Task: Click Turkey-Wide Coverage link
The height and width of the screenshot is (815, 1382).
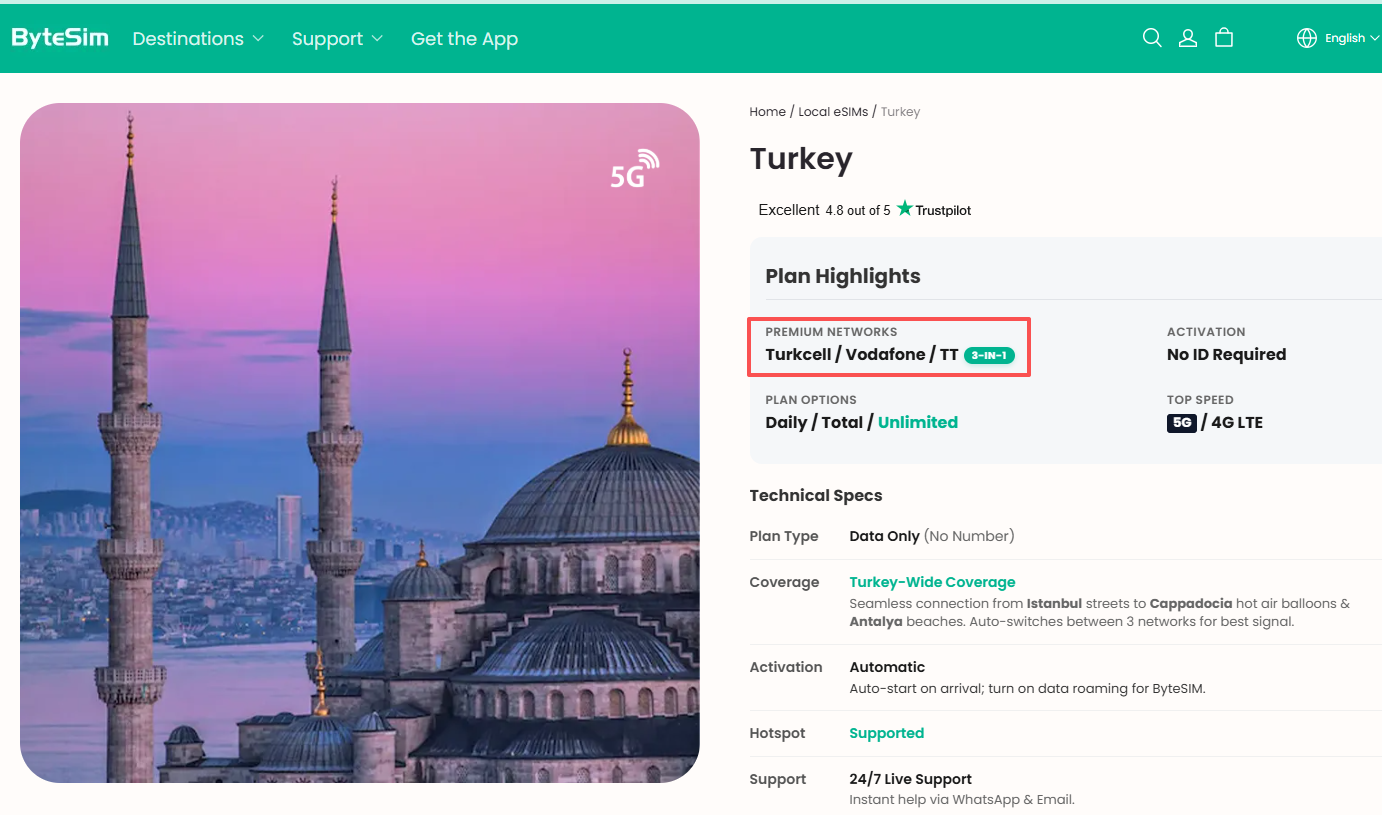Action: (x=932, y=582)
